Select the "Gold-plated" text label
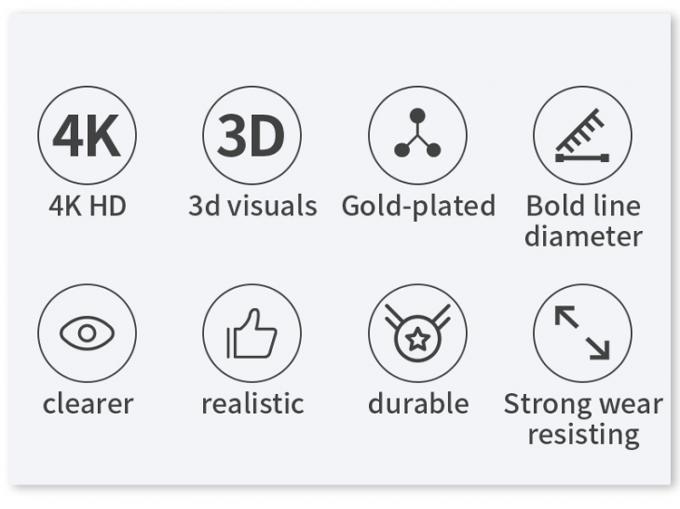Image resolution: width=680 pixels, height=509 pixels. [418, 206]
